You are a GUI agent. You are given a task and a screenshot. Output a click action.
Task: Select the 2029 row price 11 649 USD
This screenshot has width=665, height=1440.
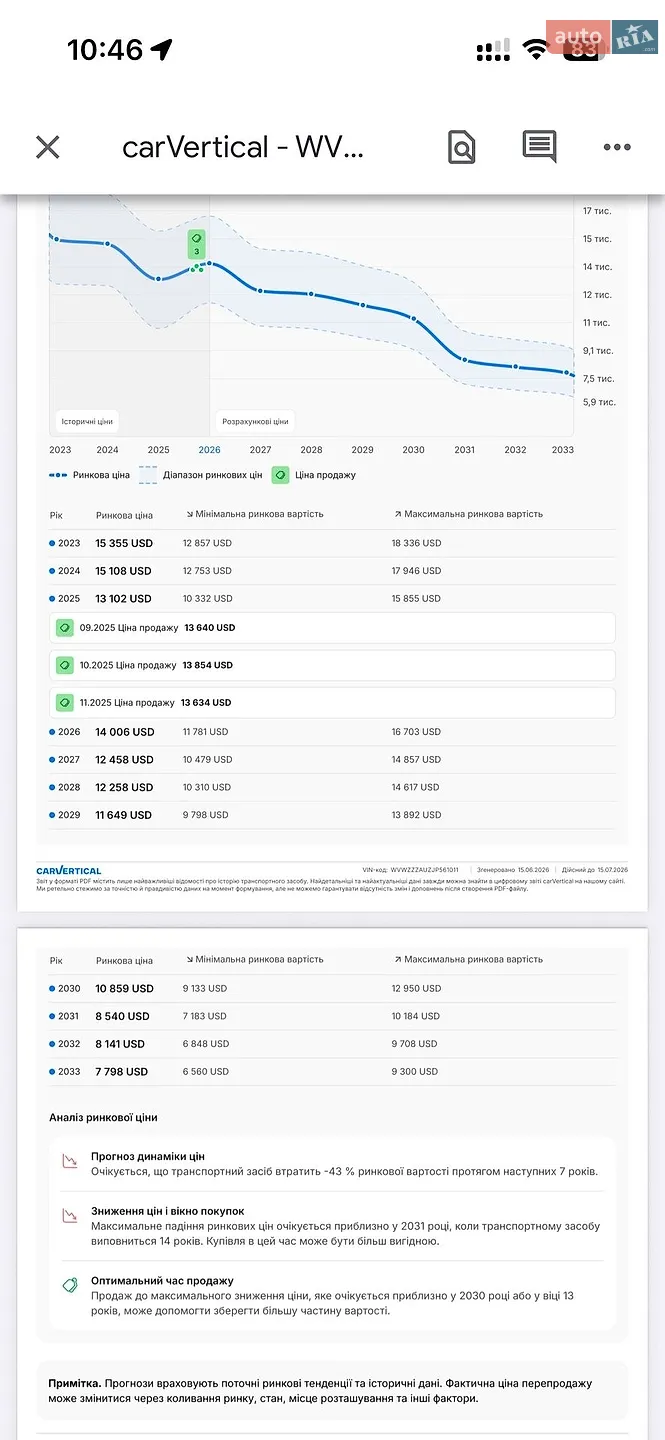[x=124, y=815]
